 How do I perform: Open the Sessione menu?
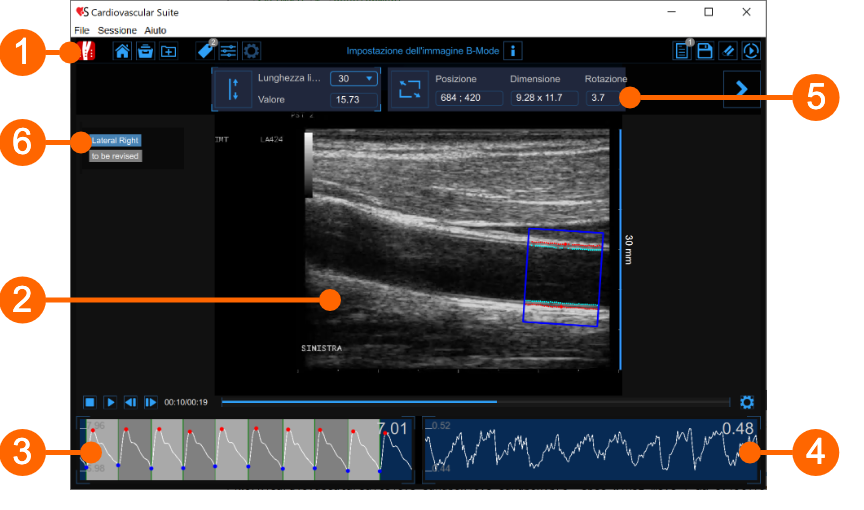pyautogui.click(x=117, y=31)
